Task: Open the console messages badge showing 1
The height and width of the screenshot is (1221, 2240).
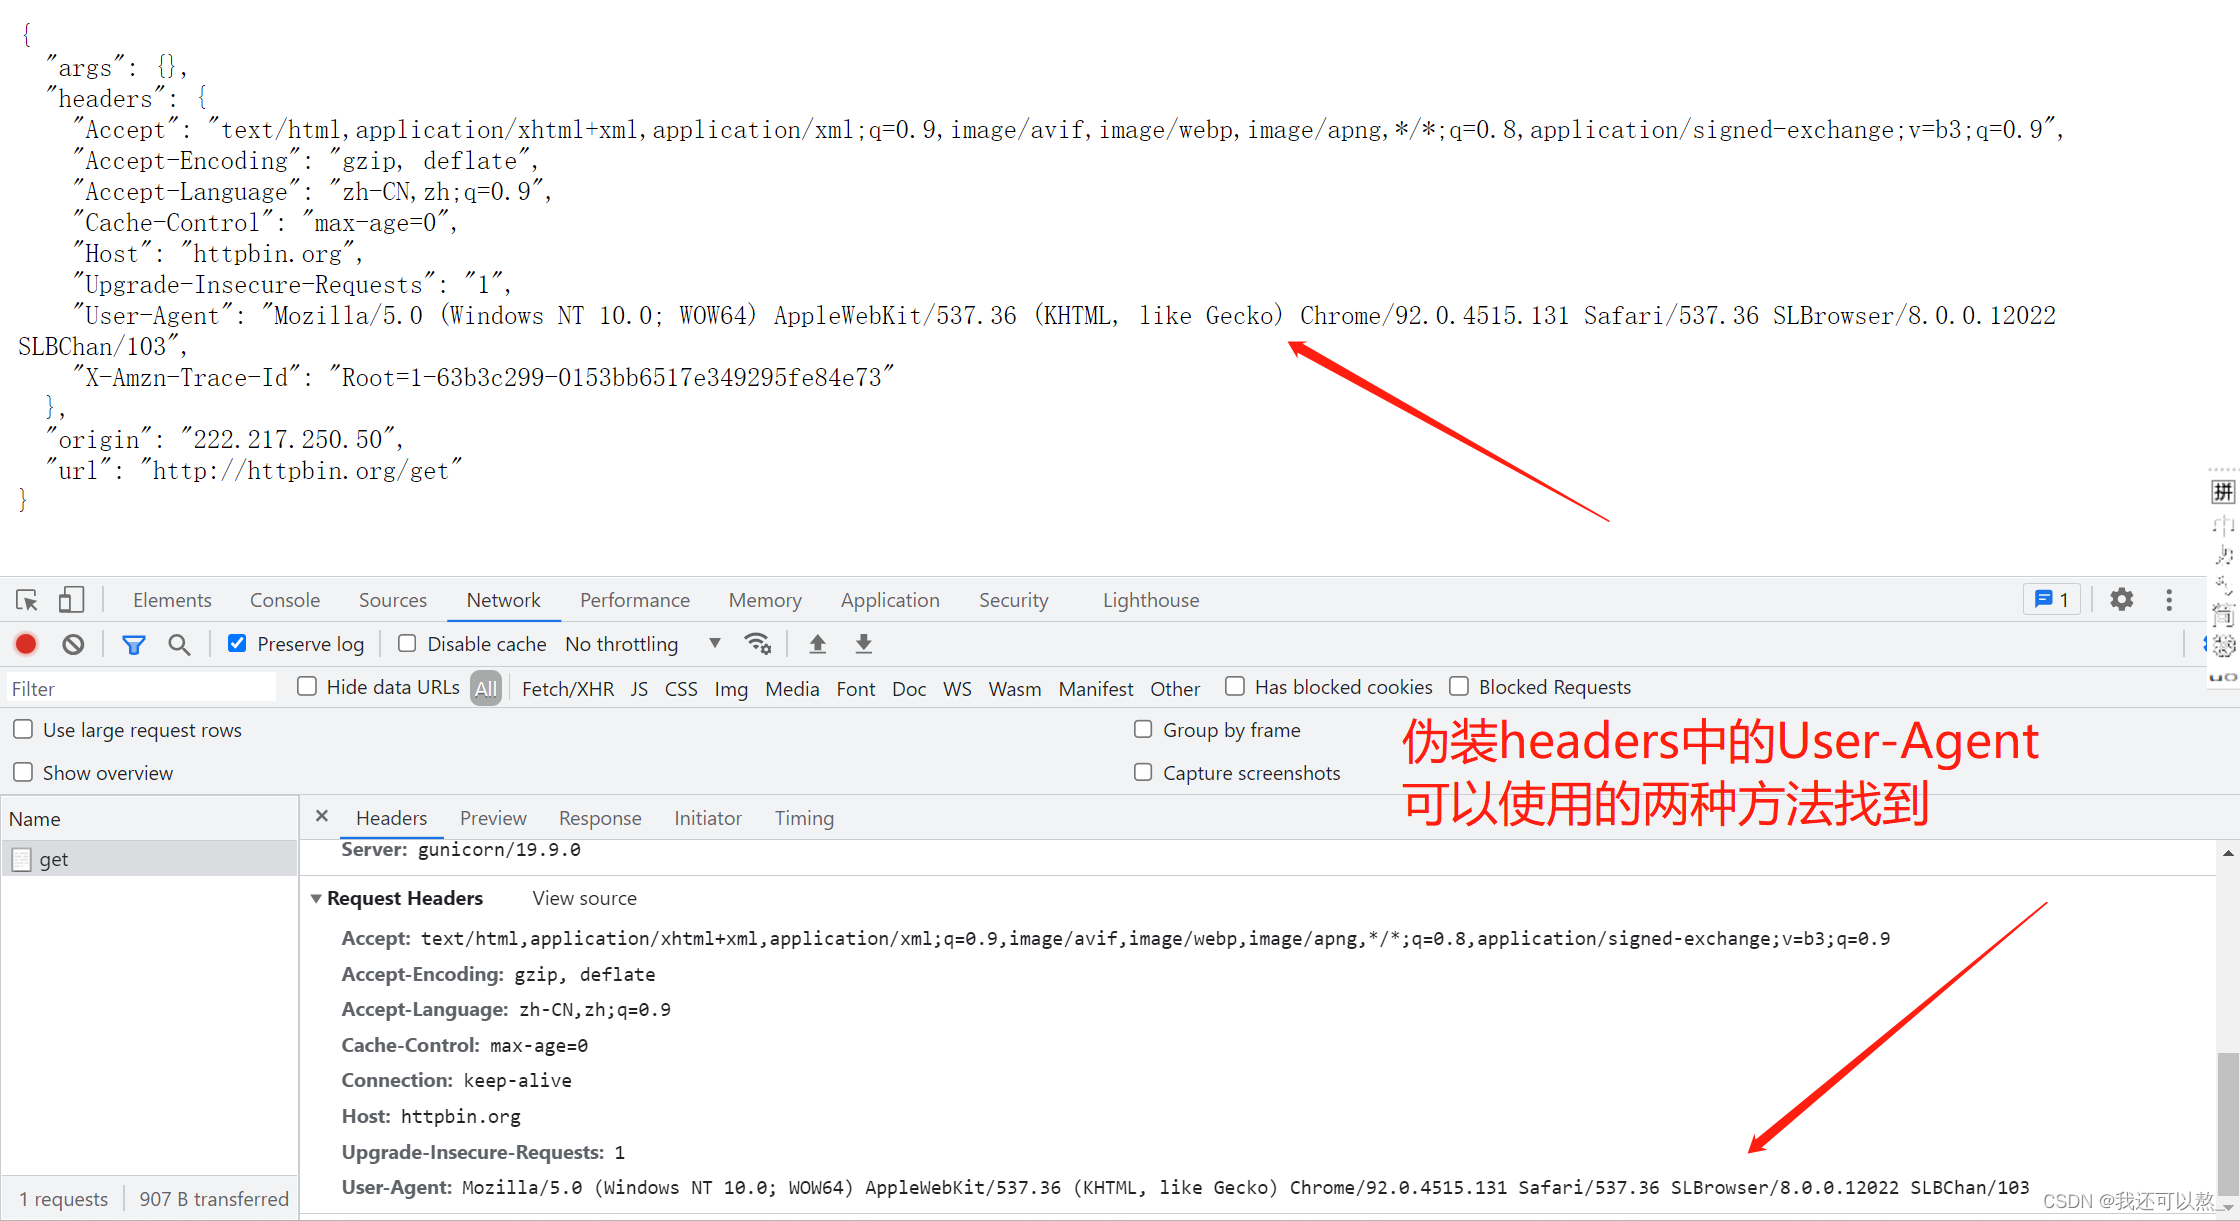Action: tap(2052, 599)
